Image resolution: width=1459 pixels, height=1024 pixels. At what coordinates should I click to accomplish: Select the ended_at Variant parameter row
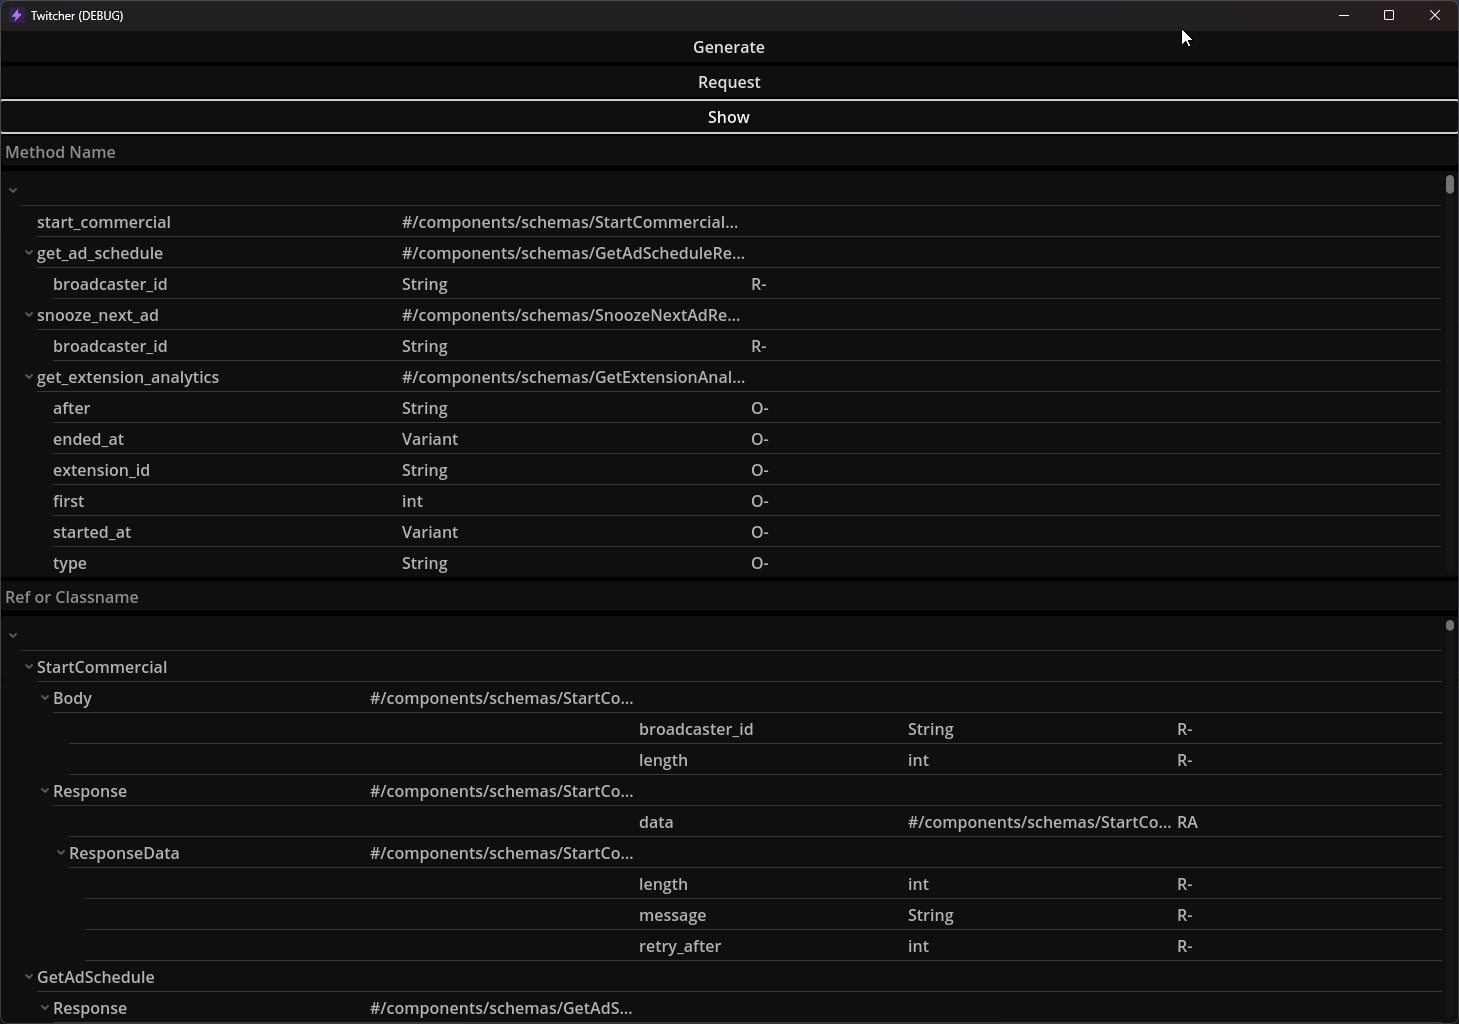pyautogui.click(x=89, y=439)
